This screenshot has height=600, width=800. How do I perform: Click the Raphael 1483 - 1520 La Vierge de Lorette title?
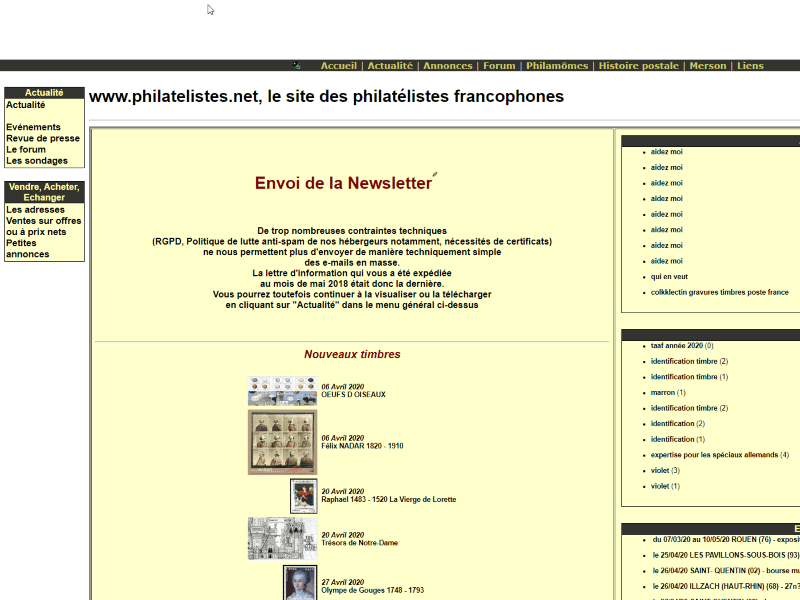coord(389,499)
